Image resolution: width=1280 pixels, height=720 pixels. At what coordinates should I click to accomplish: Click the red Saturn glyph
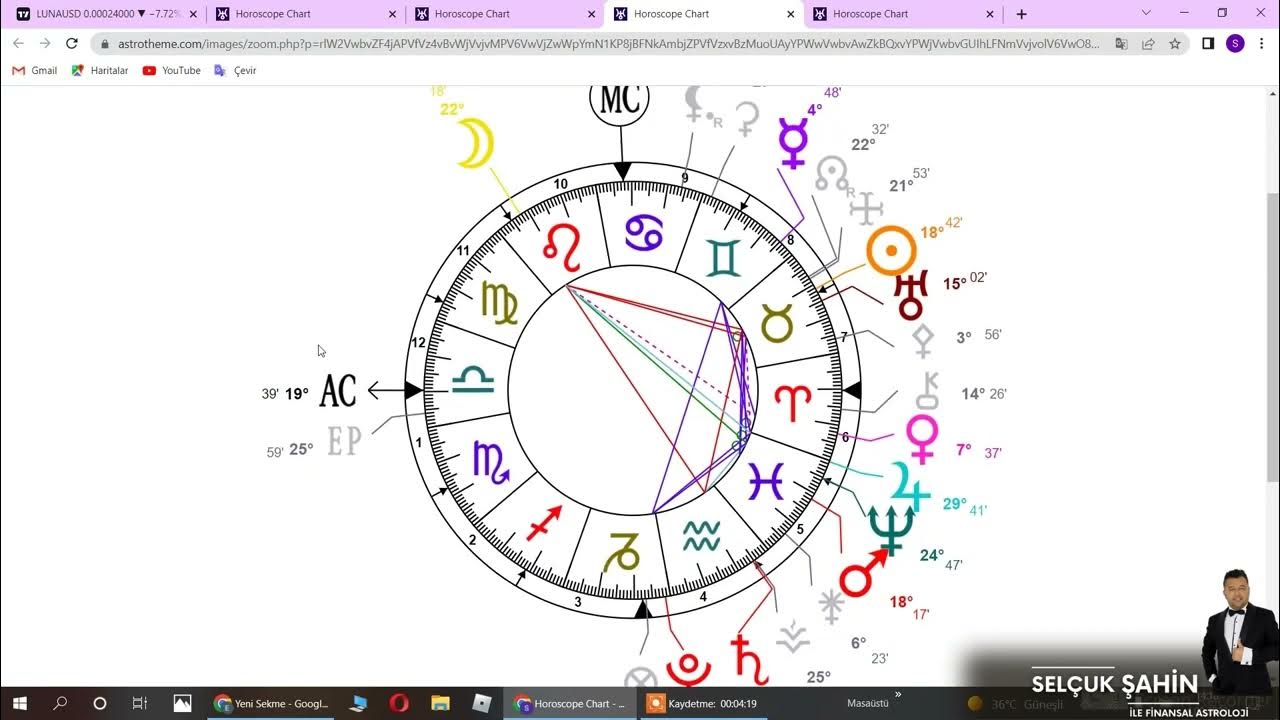pos(750,660)
